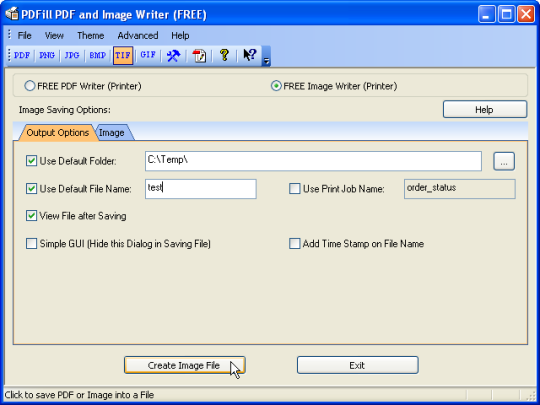Click the C:\Temp\ folder path field
The image size is (540, 405).
pyautogui.click(x=313, y=161)
